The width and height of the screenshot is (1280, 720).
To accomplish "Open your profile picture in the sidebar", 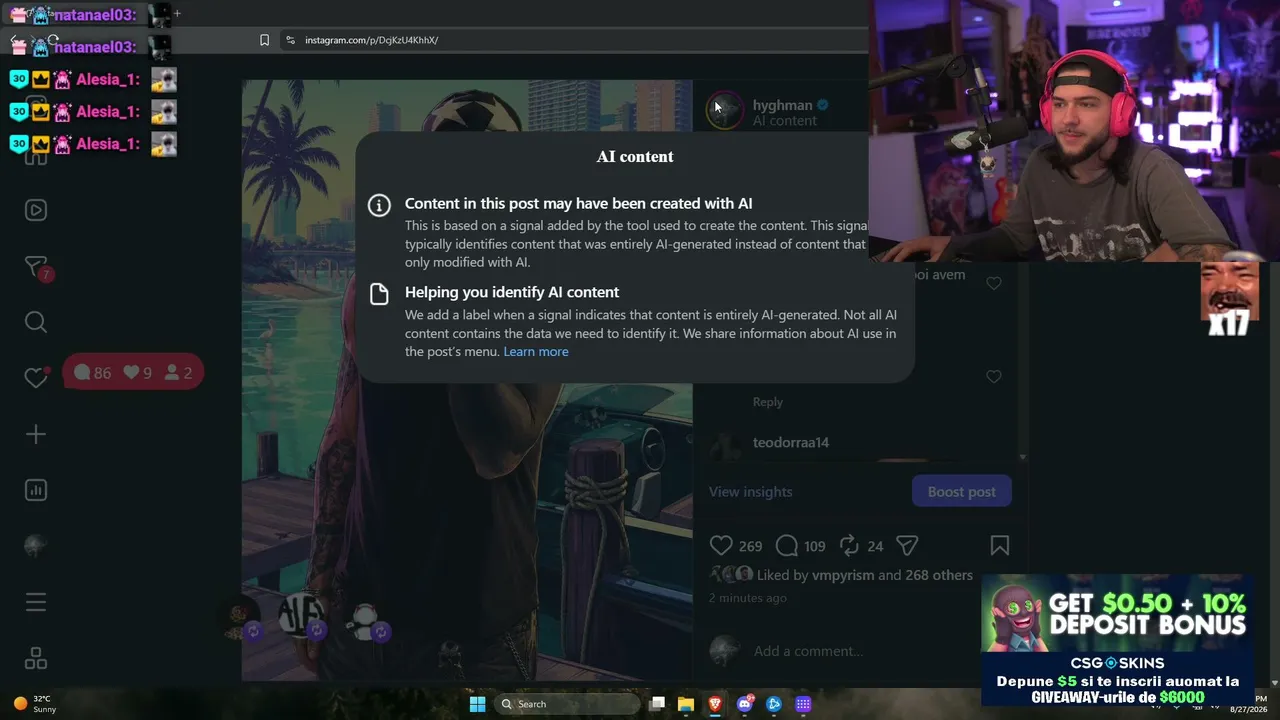I will pos(36,546).
